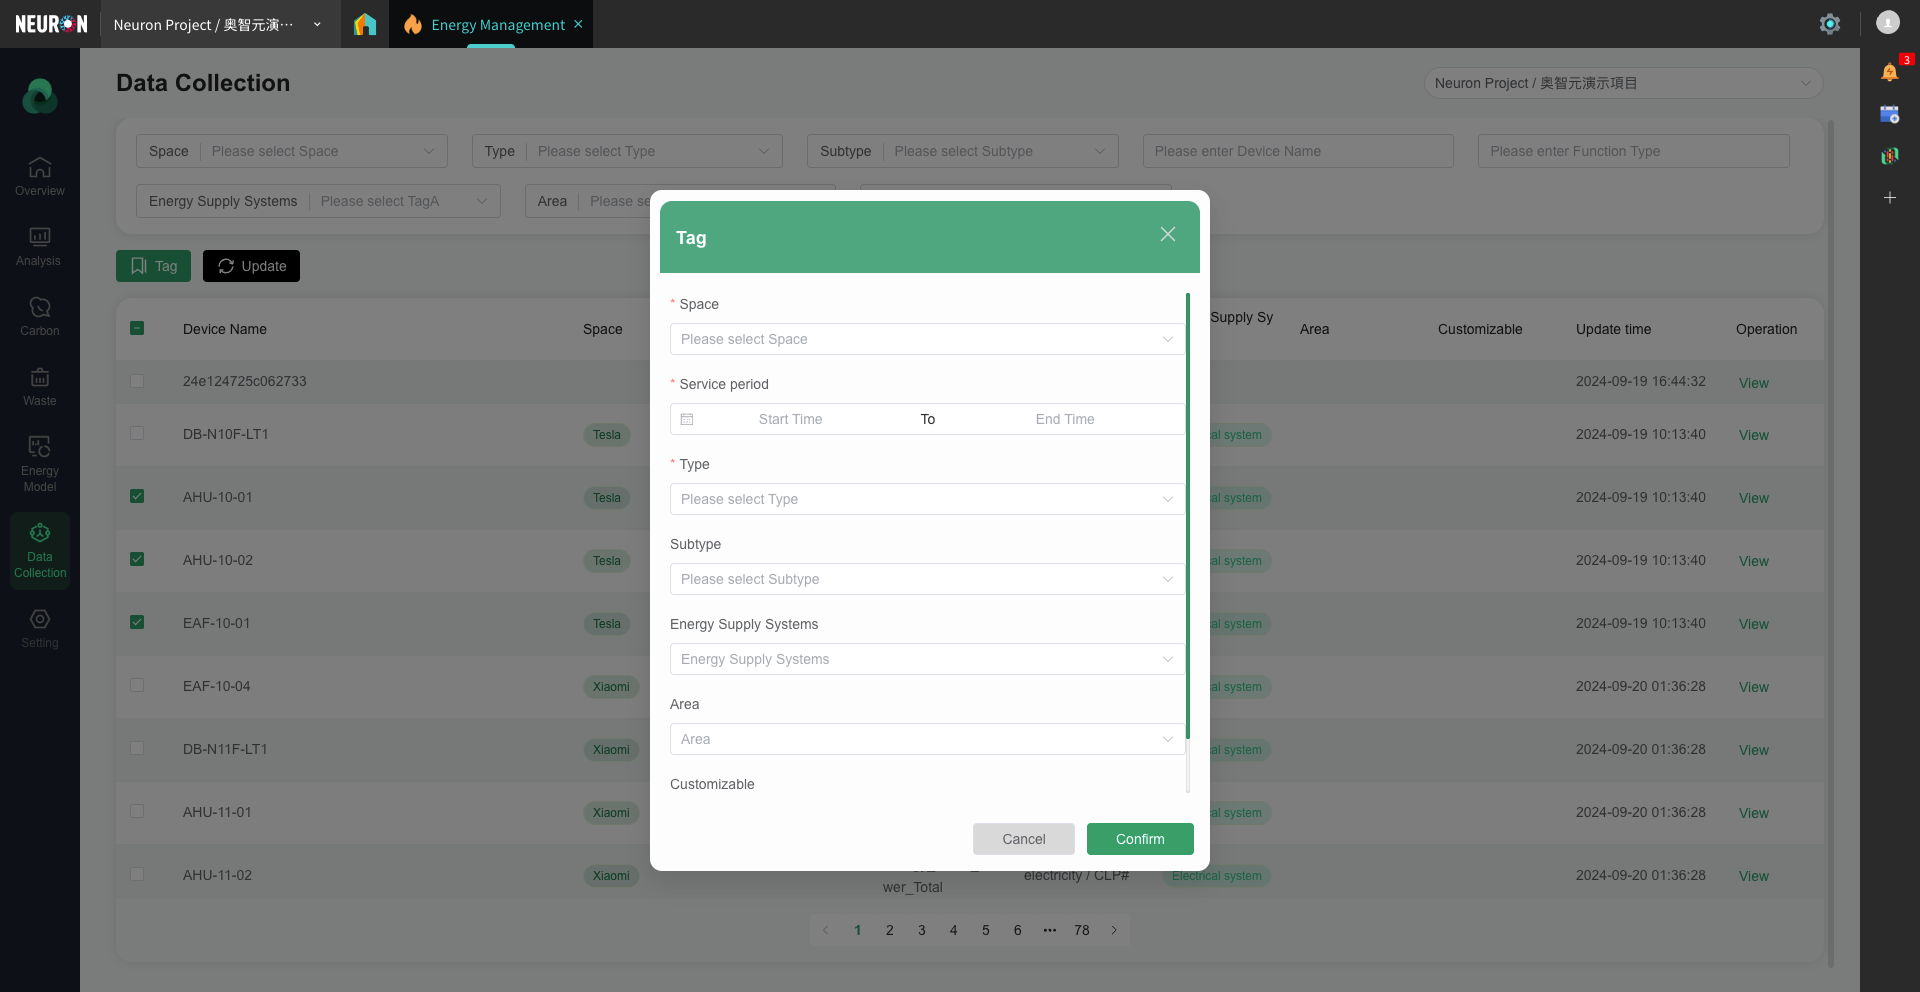Viewport: 1920px width, 992px height.
Task: Expand Energy Supply Systems dropdown in dialog
Action: pyautogui.click(x=926, y=659)
